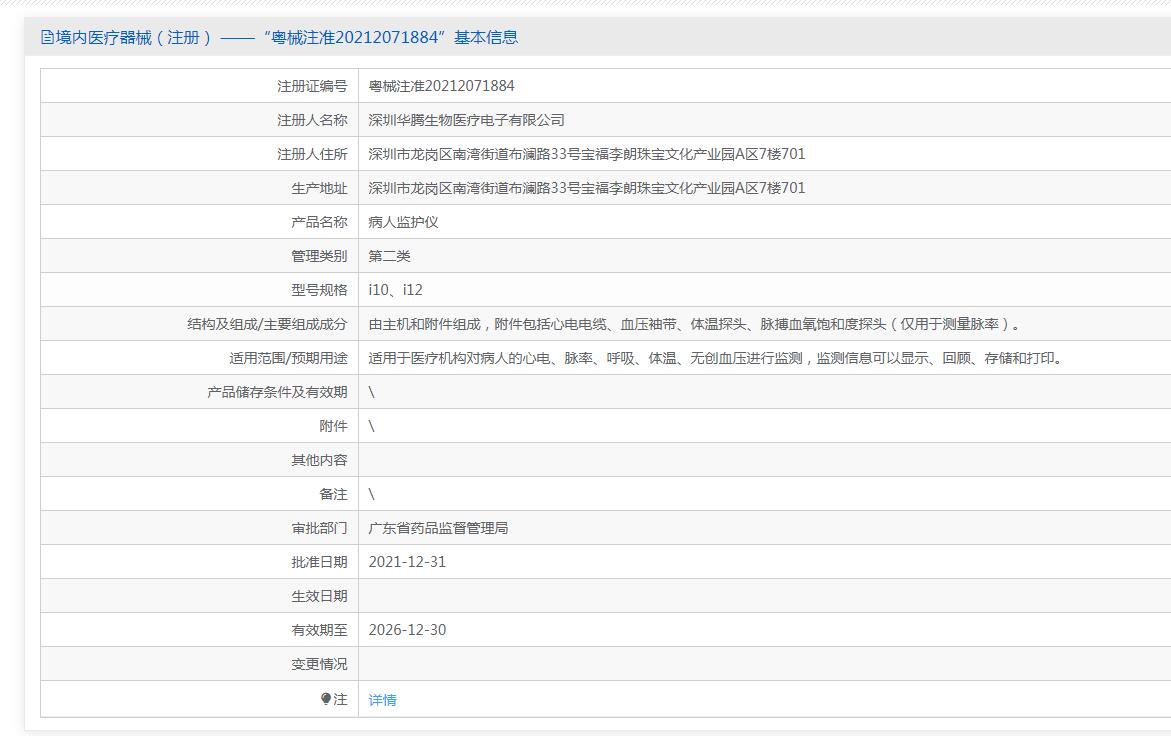Click the document icon beside 境内医疗器械 title

[47, 37]
